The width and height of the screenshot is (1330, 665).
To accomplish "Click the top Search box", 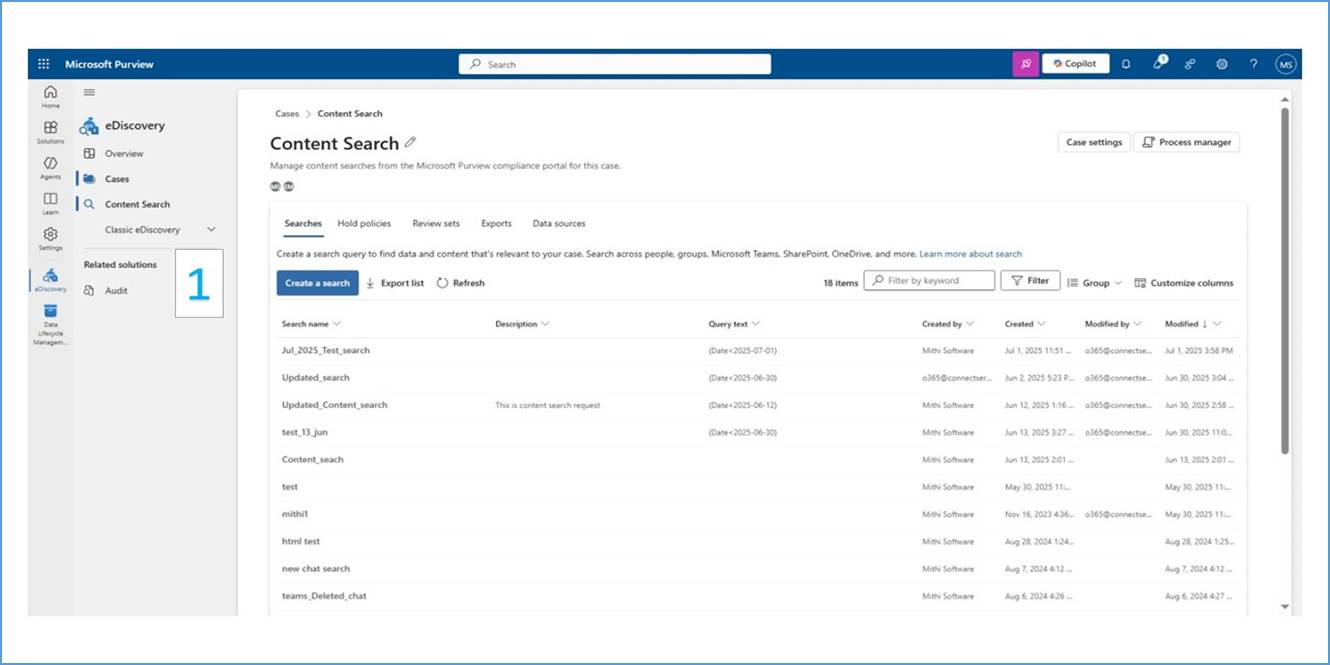I will [x=615, y=64].
